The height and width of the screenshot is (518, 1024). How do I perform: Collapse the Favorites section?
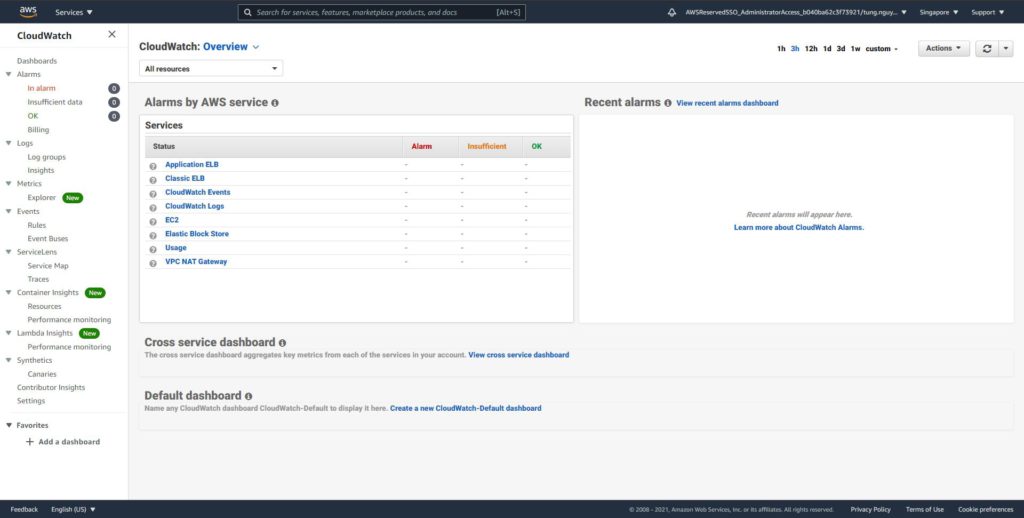tap(9, 426)
